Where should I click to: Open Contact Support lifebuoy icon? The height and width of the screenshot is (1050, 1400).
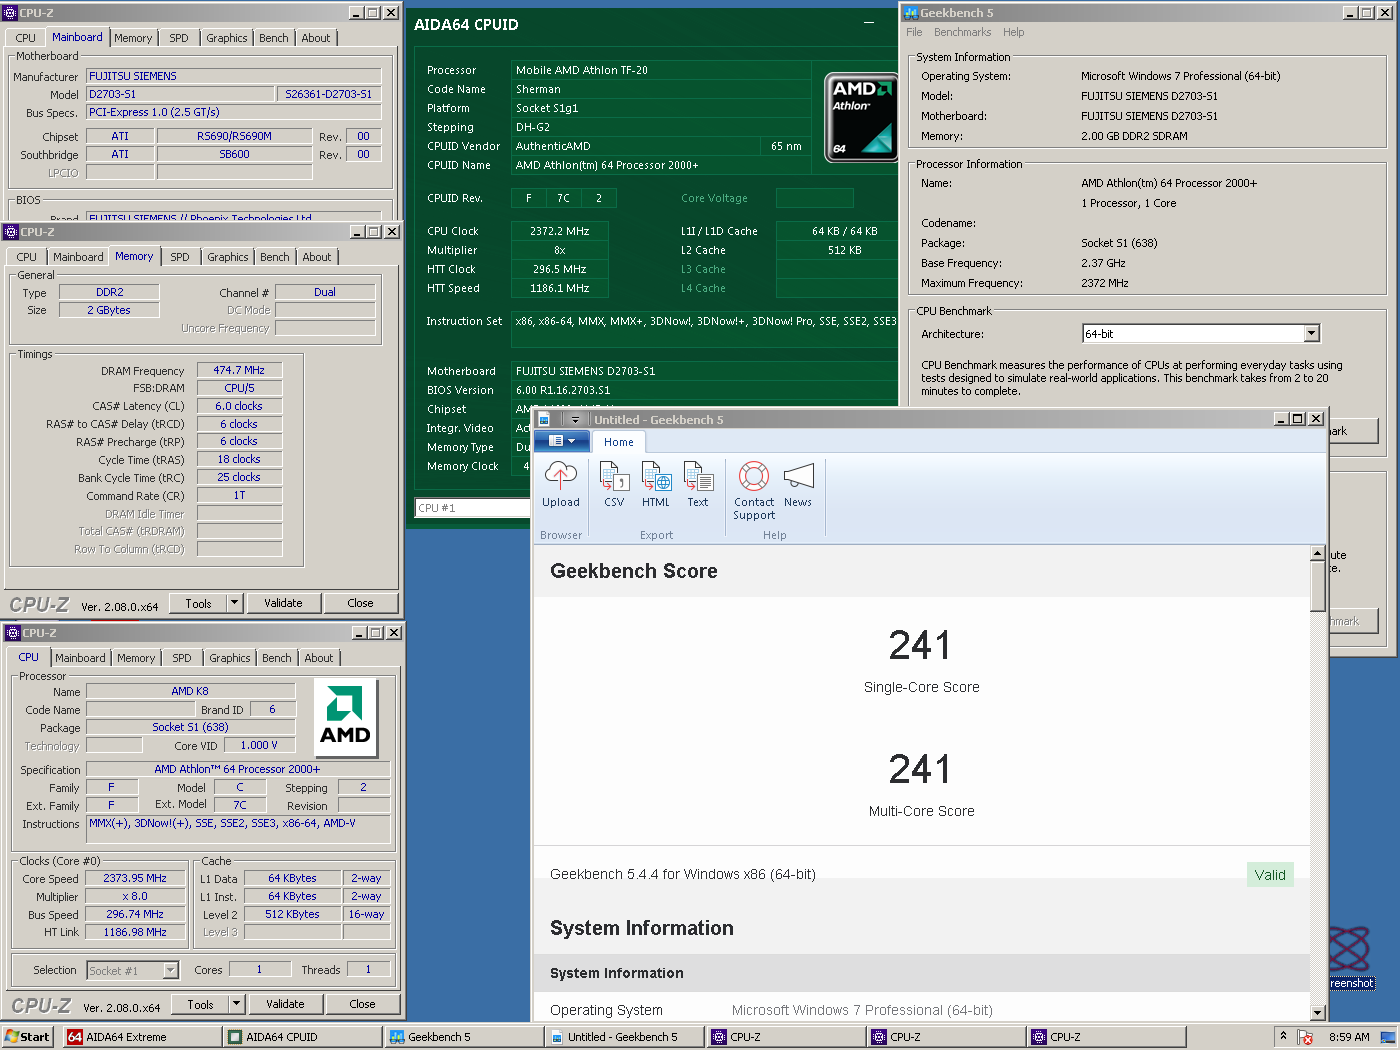tap(754, 476)
